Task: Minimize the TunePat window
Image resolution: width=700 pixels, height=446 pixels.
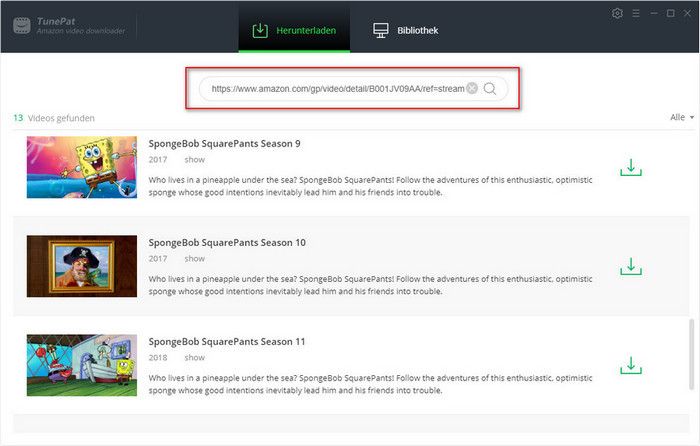Action: [x=654, y=13]
